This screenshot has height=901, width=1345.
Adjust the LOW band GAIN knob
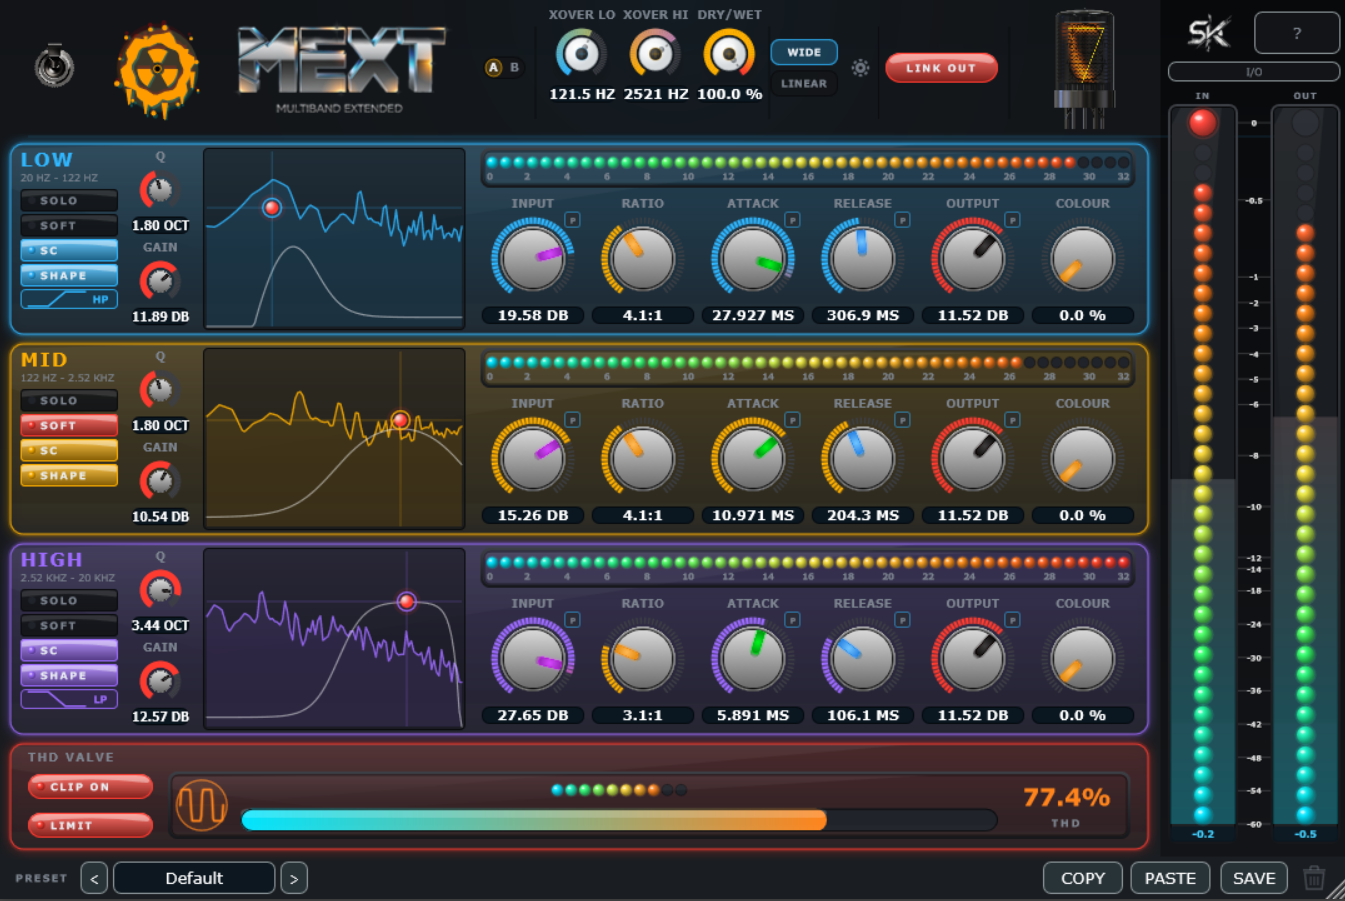(160, 281)
